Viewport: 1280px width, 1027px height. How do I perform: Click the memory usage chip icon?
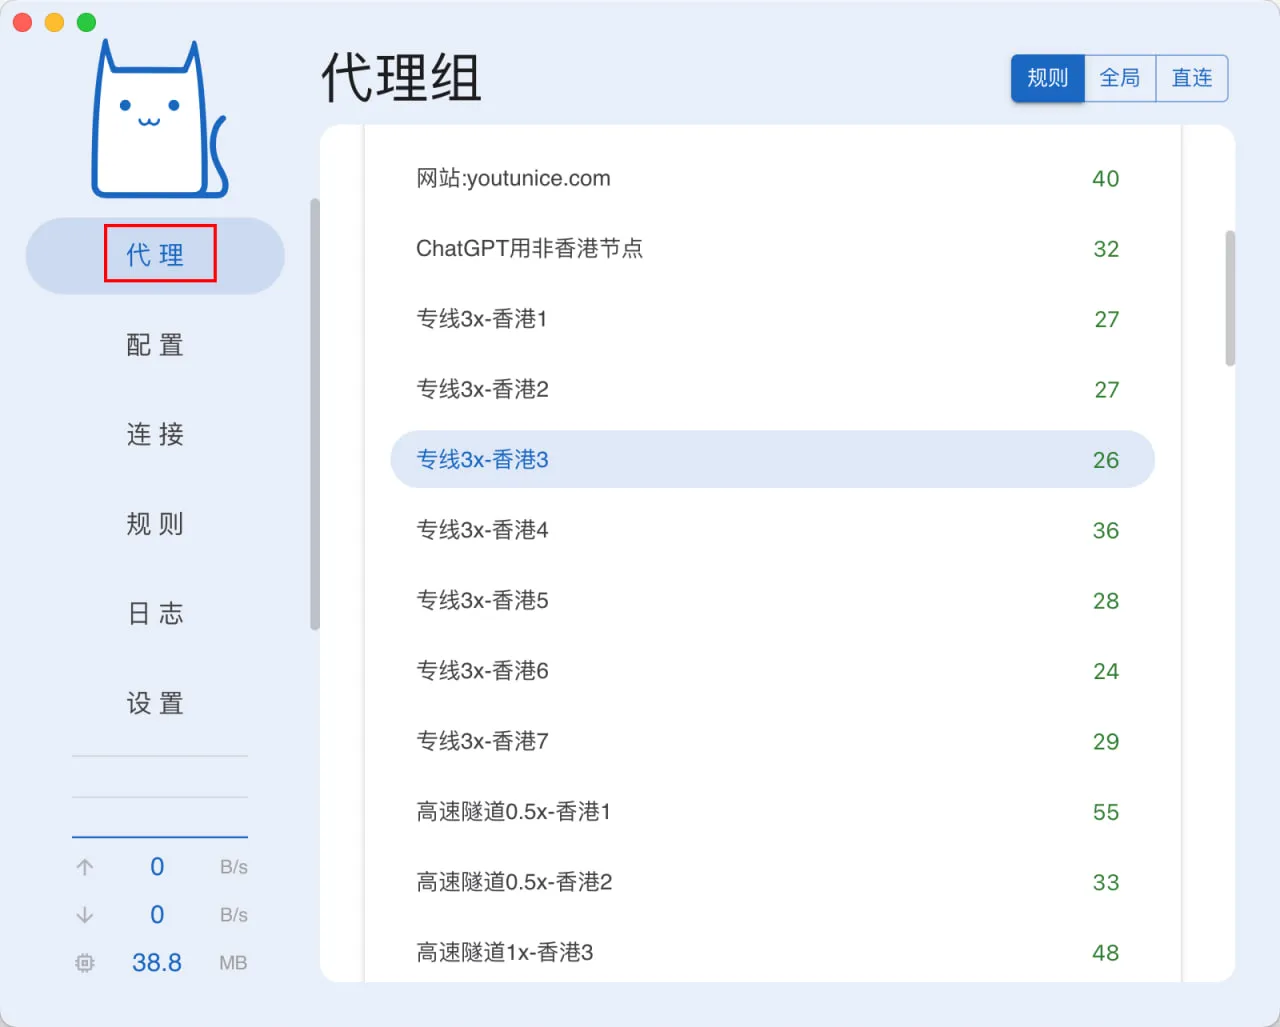[84, 962]
